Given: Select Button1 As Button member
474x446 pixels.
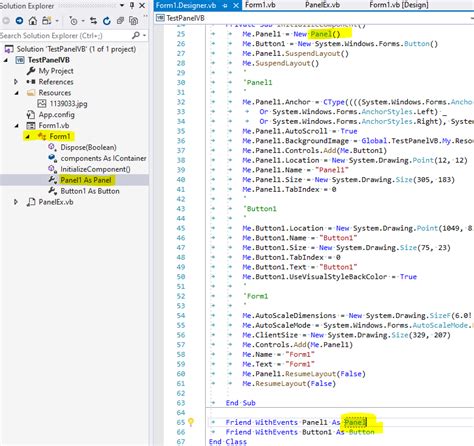Looking at the screenshot, I should [90, 191].
